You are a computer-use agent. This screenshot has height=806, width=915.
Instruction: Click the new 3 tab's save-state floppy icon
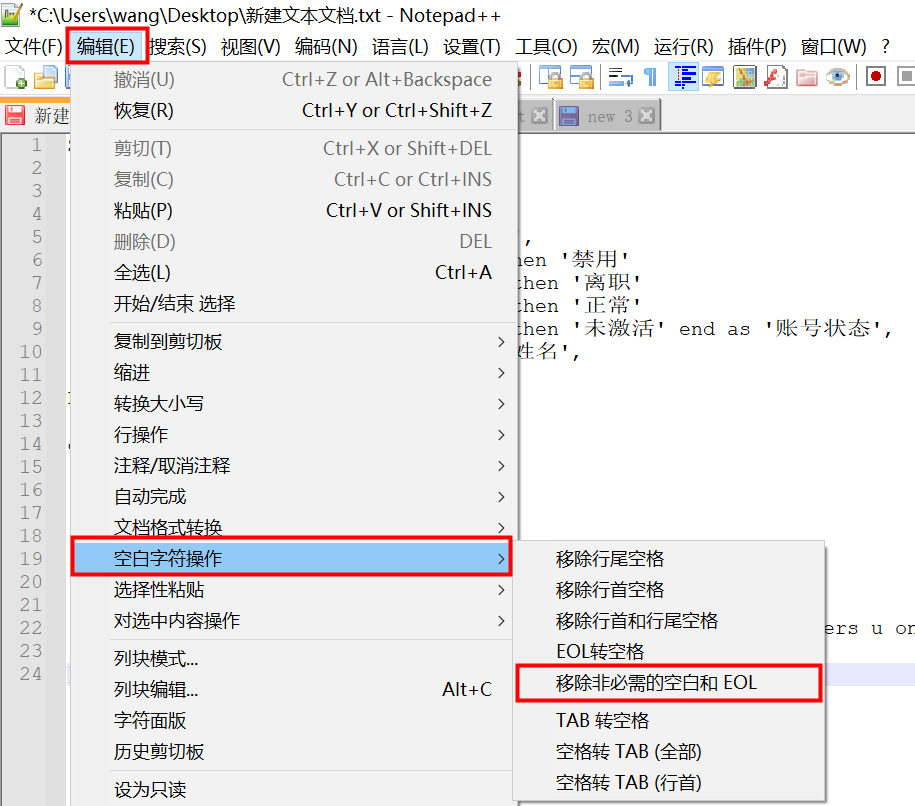click(x=569, y=116)
